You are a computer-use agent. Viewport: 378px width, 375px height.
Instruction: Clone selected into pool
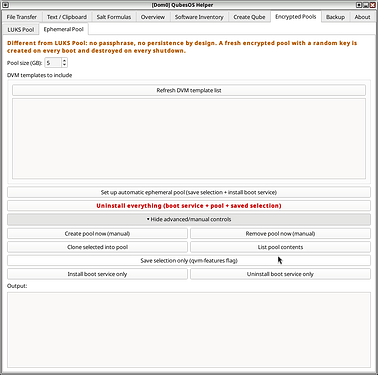(97, 247)
